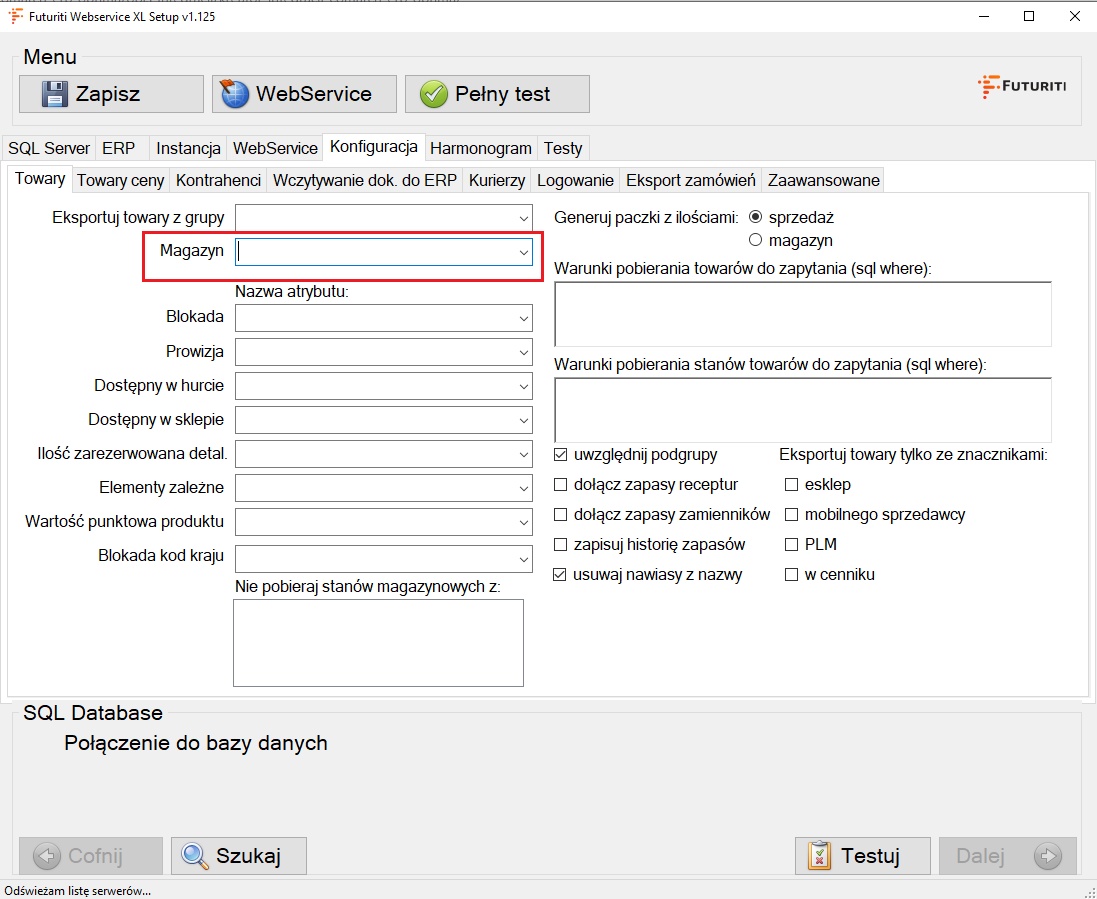Click the sql where text area for towary
This screenshot has height=899, width=1097.
click(802, 314)
